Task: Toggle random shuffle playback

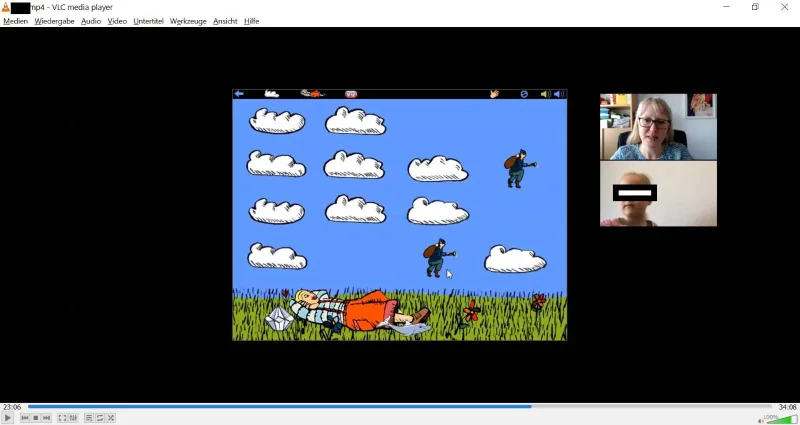Action: (x=111, y=418)
